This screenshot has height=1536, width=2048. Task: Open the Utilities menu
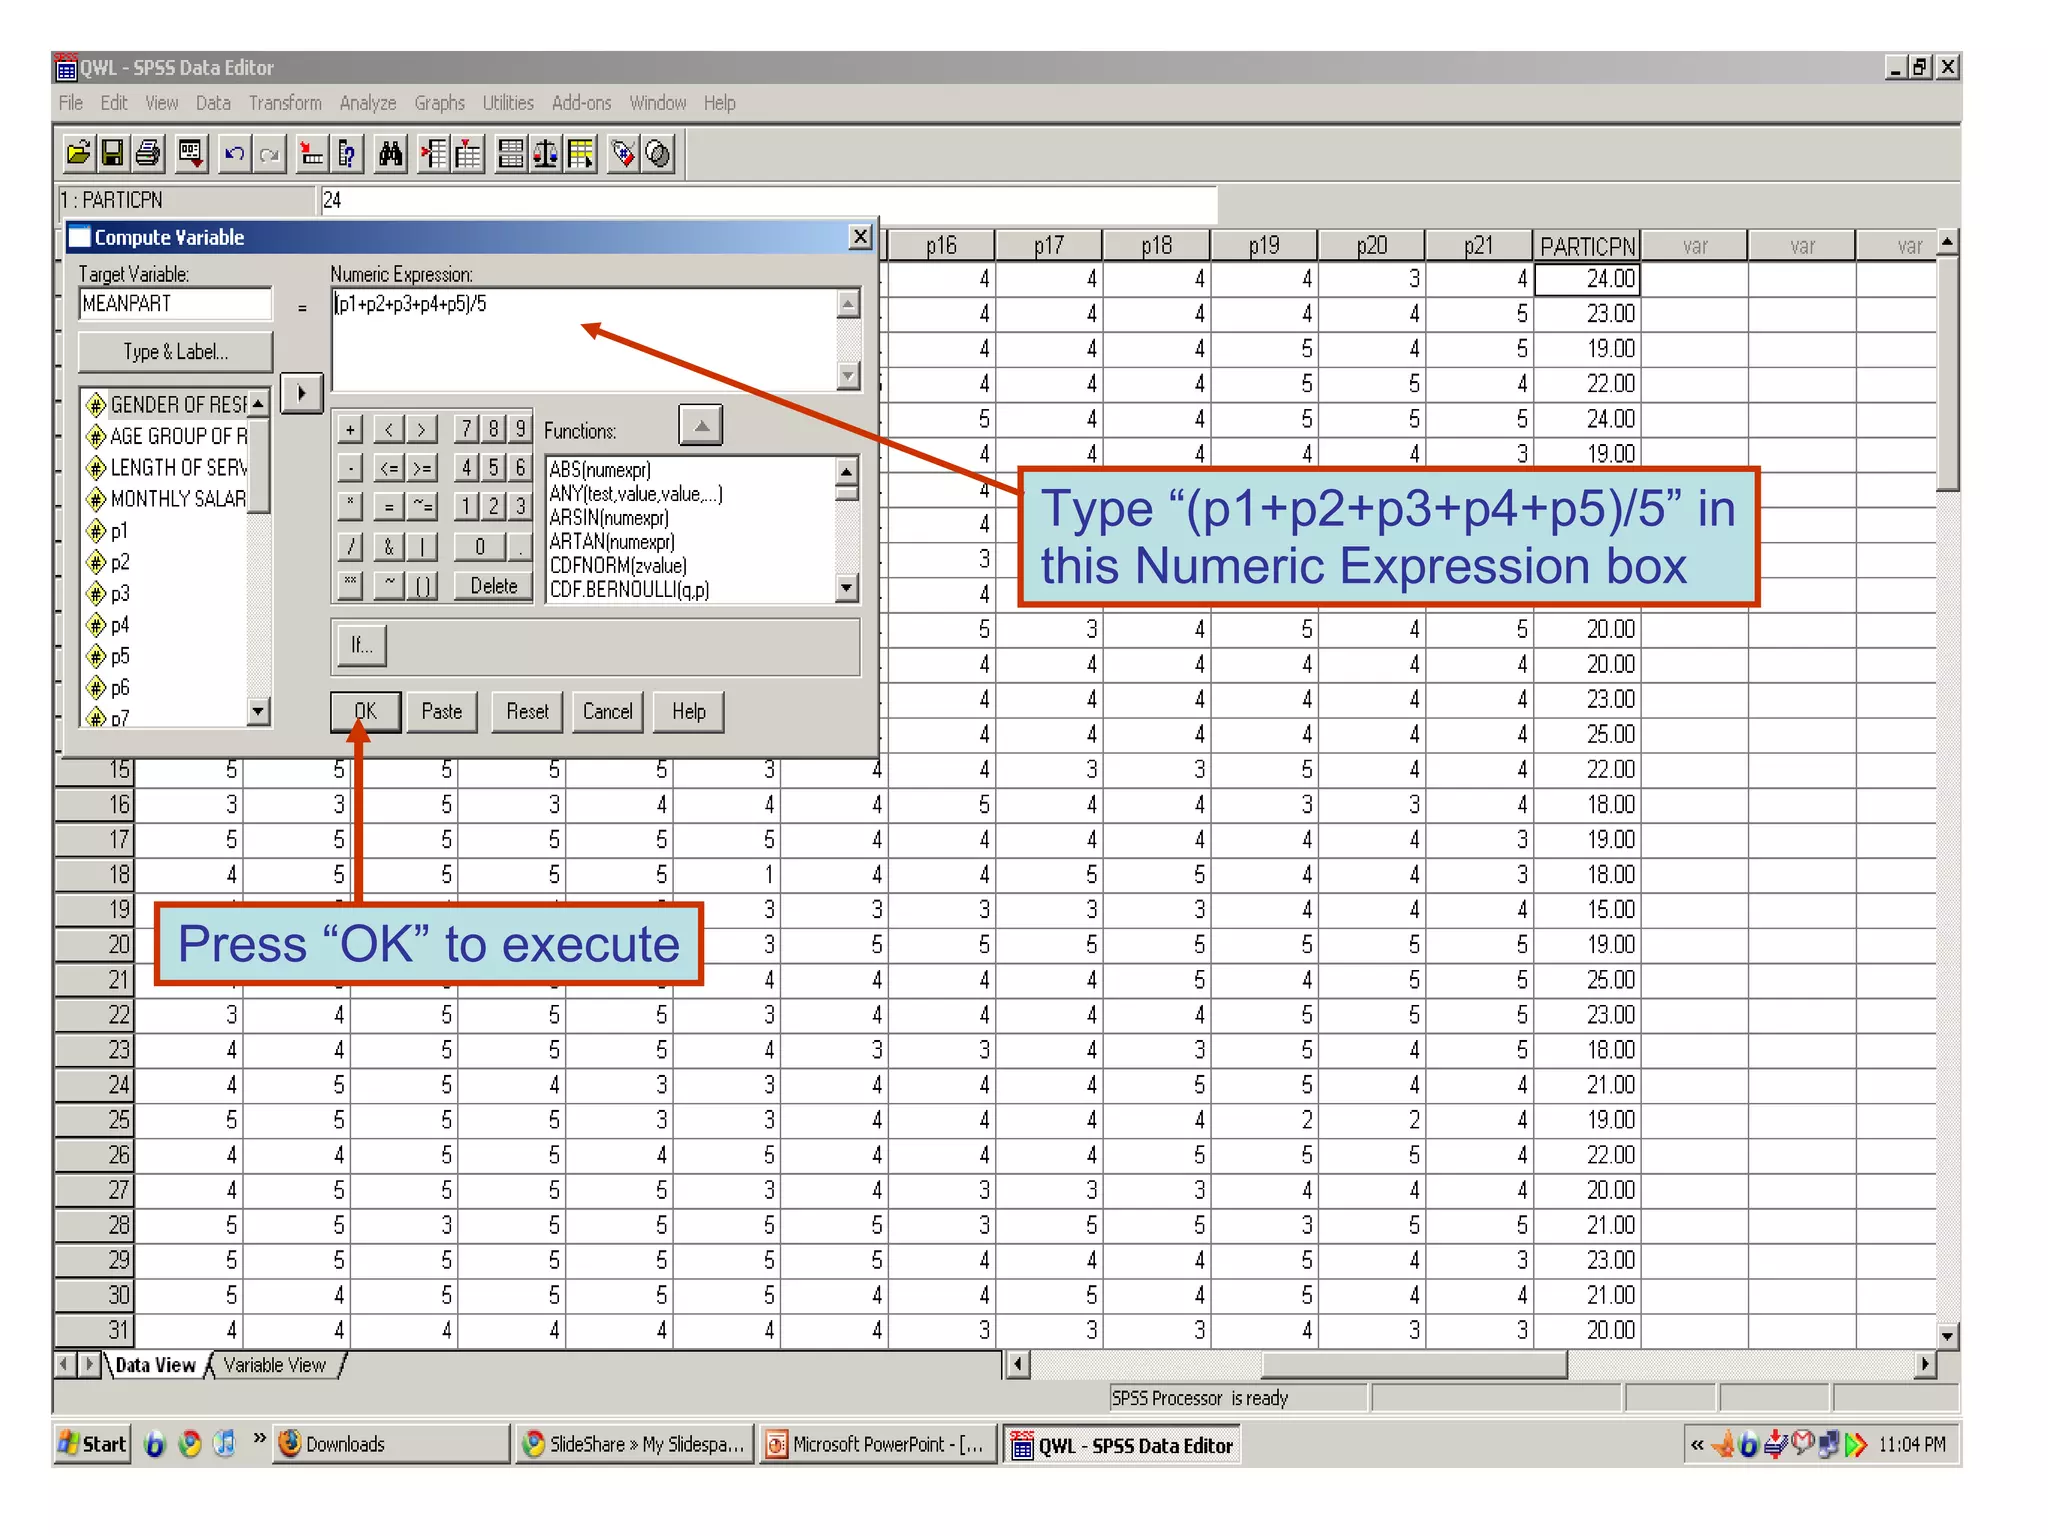(508, 103)
